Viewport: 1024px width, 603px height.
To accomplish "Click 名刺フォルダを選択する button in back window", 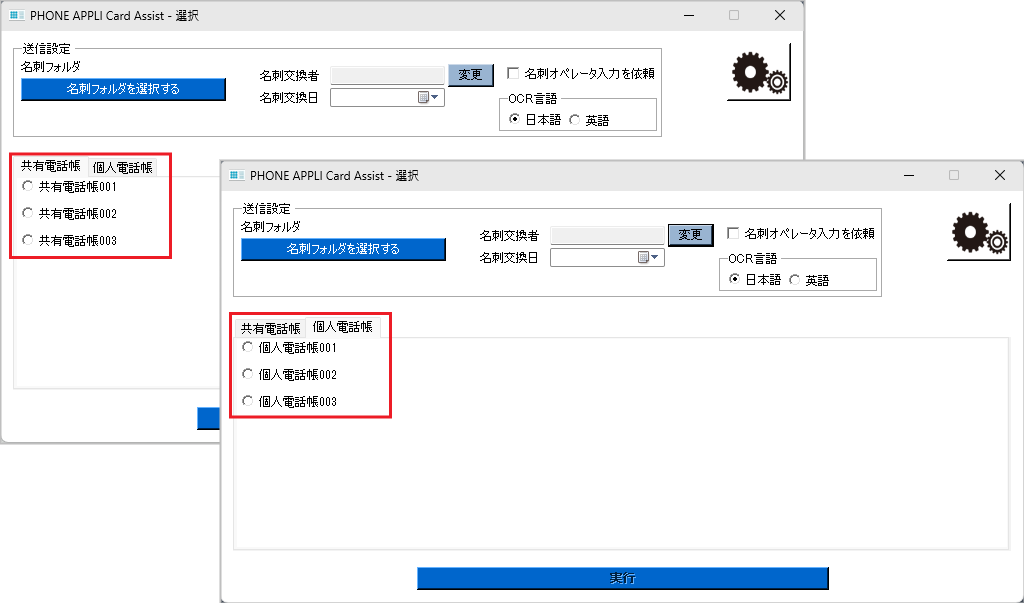I will [123, 89].
